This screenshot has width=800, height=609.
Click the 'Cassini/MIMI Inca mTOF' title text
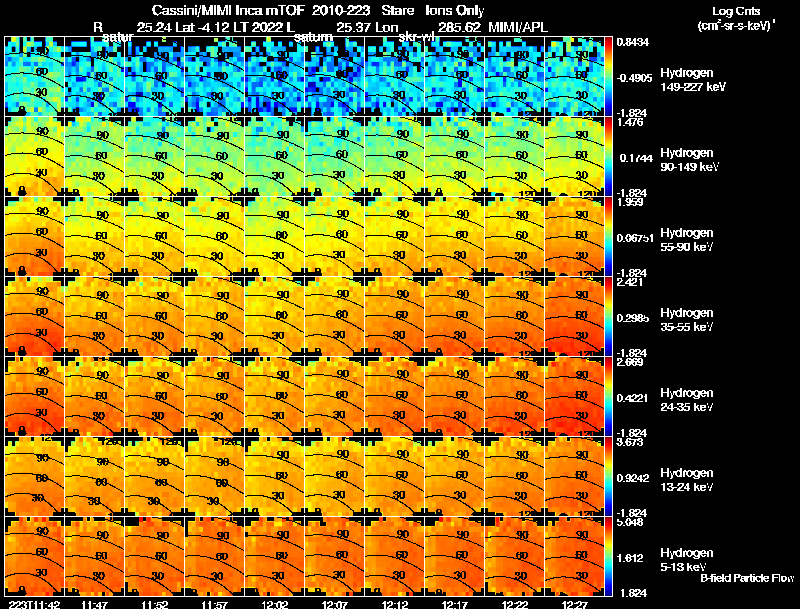tap(228, 11)
